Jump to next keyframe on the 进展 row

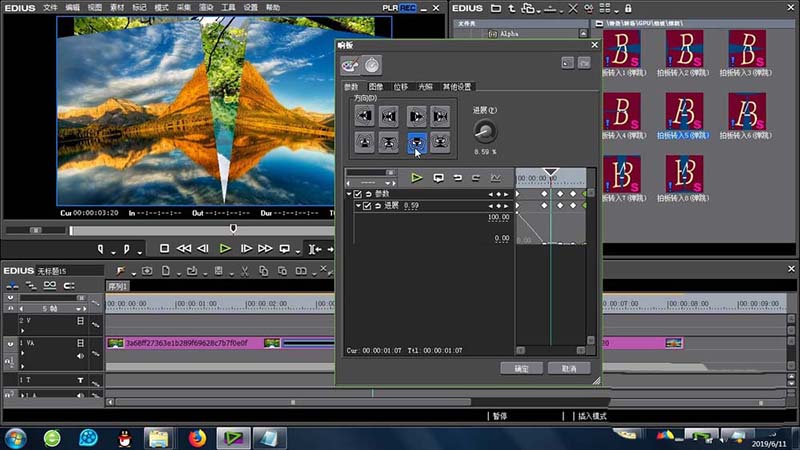tap(506, 206)
